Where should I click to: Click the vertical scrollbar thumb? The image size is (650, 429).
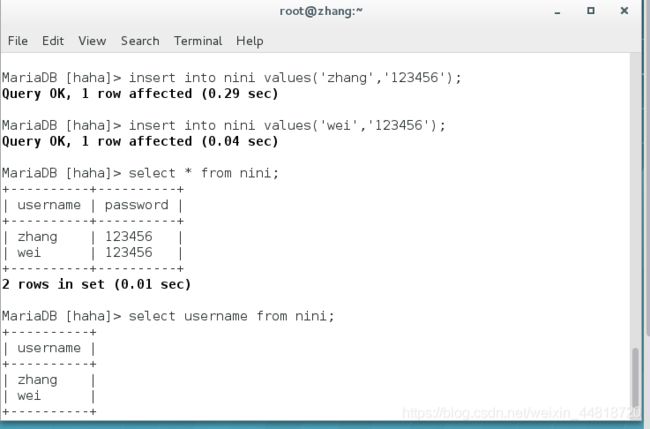[635, 378]
